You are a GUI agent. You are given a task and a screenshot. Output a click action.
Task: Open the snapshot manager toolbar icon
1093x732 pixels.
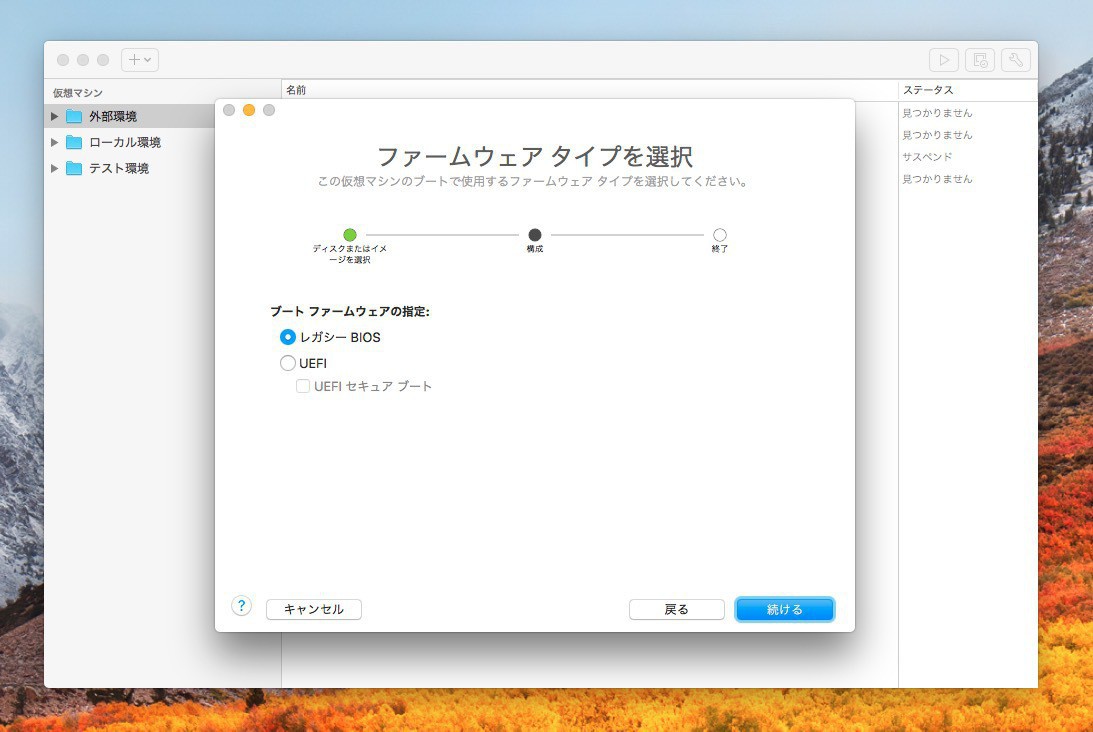tap(979, 60)
